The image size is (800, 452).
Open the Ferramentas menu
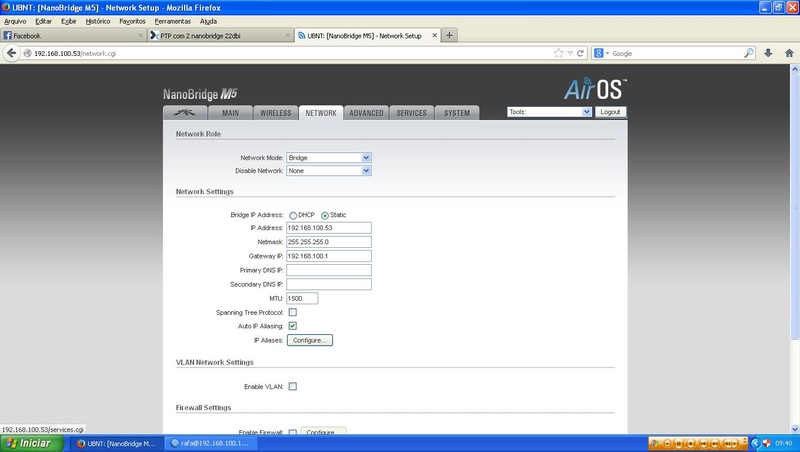[x=172, y=21]
